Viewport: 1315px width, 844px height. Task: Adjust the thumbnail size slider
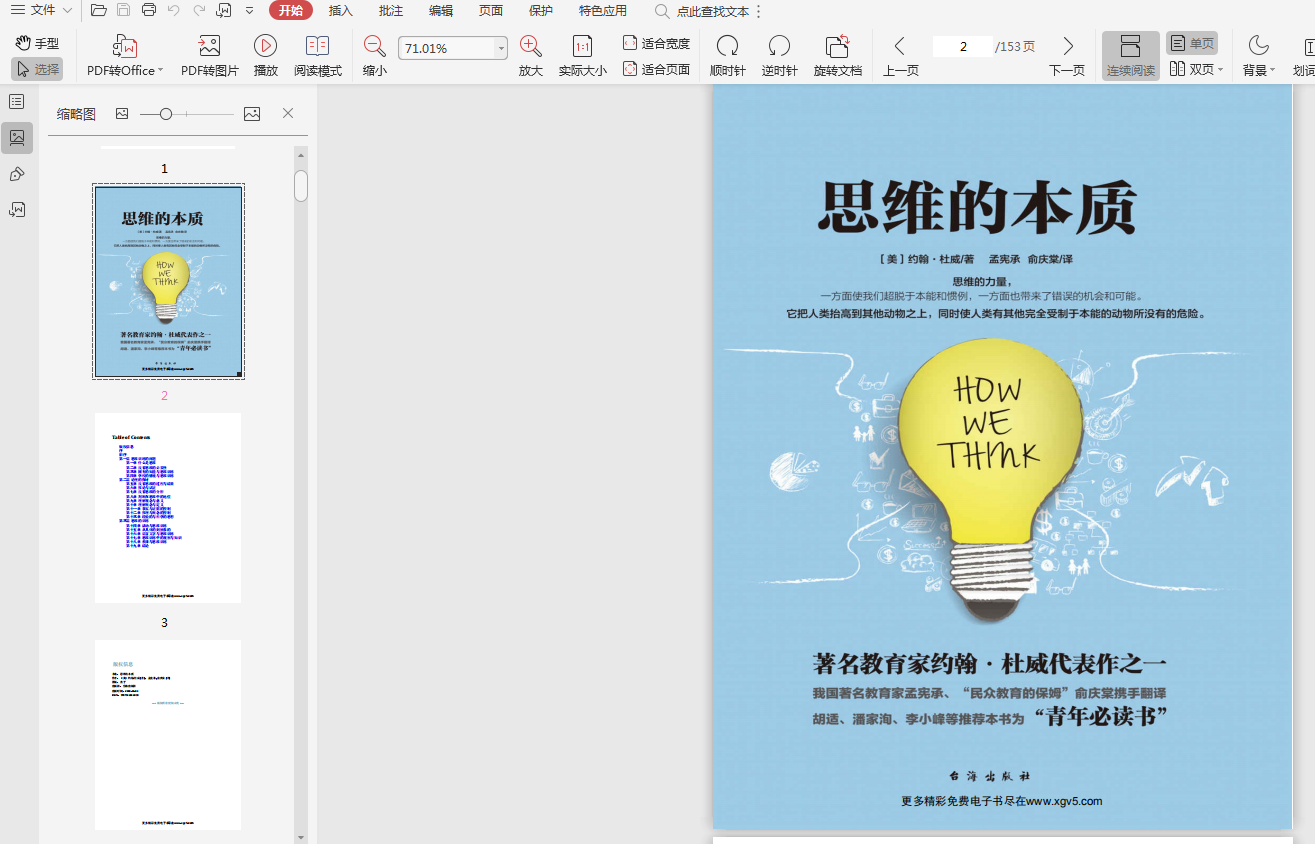(166, 114)
